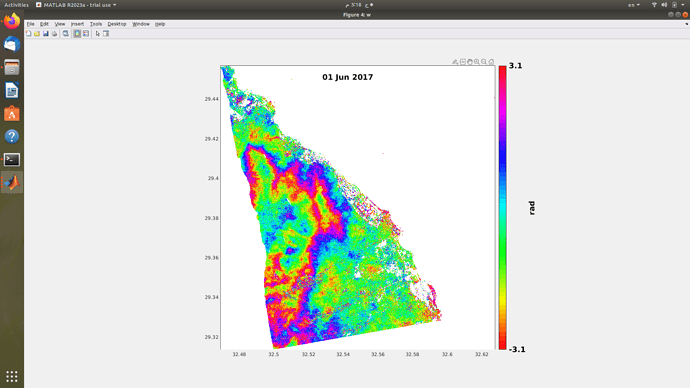Select the Pan hand tool above the axes

(470, 62)
